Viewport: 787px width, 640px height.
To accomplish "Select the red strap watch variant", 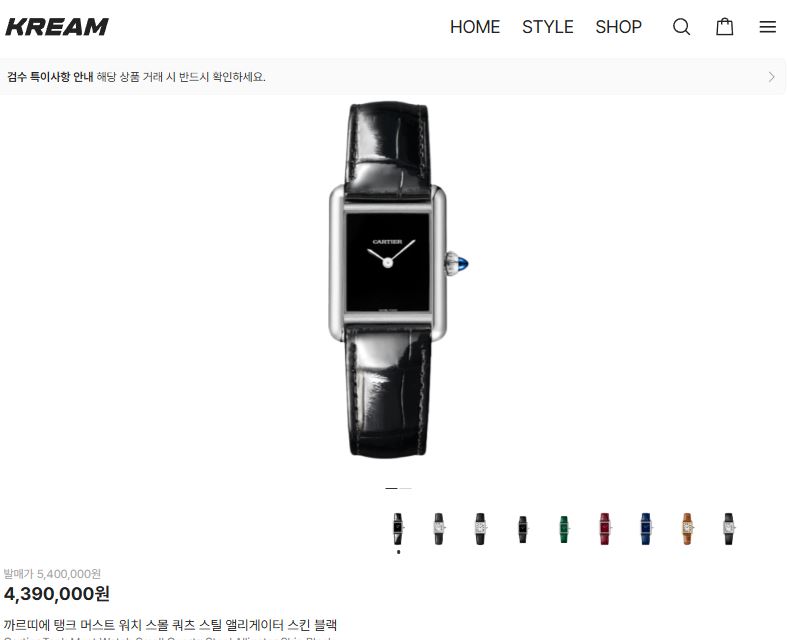I will (605, 529).
